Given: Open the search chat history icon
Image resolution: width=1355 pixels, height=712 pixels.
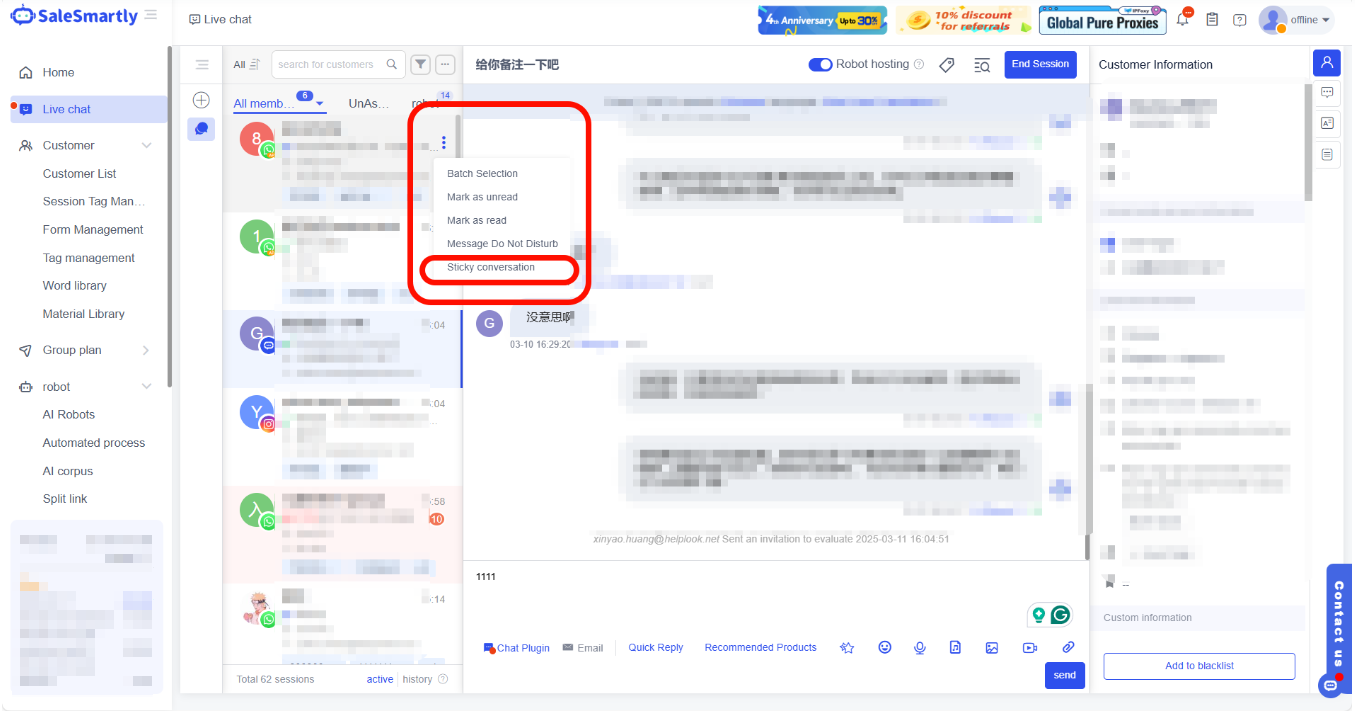Looking at the screenshot, I should pyautogui.click(x=982, y=65).
